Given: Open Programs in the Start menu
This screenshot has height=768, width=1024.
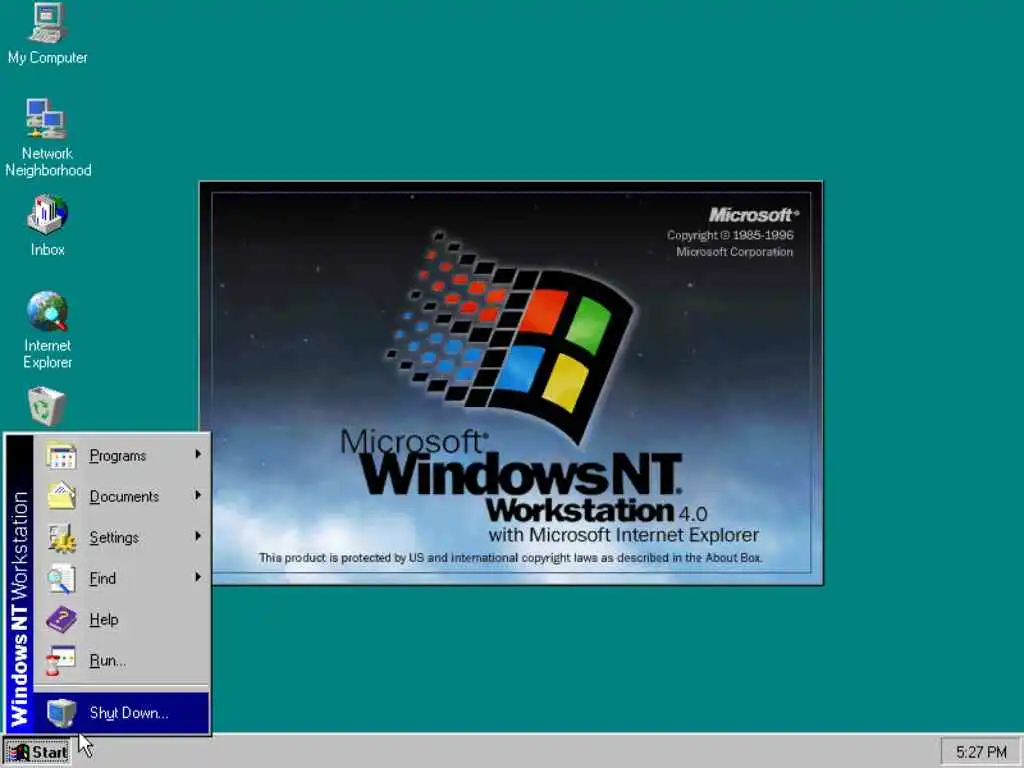Looking at the screenshot, I should [121, 455].
